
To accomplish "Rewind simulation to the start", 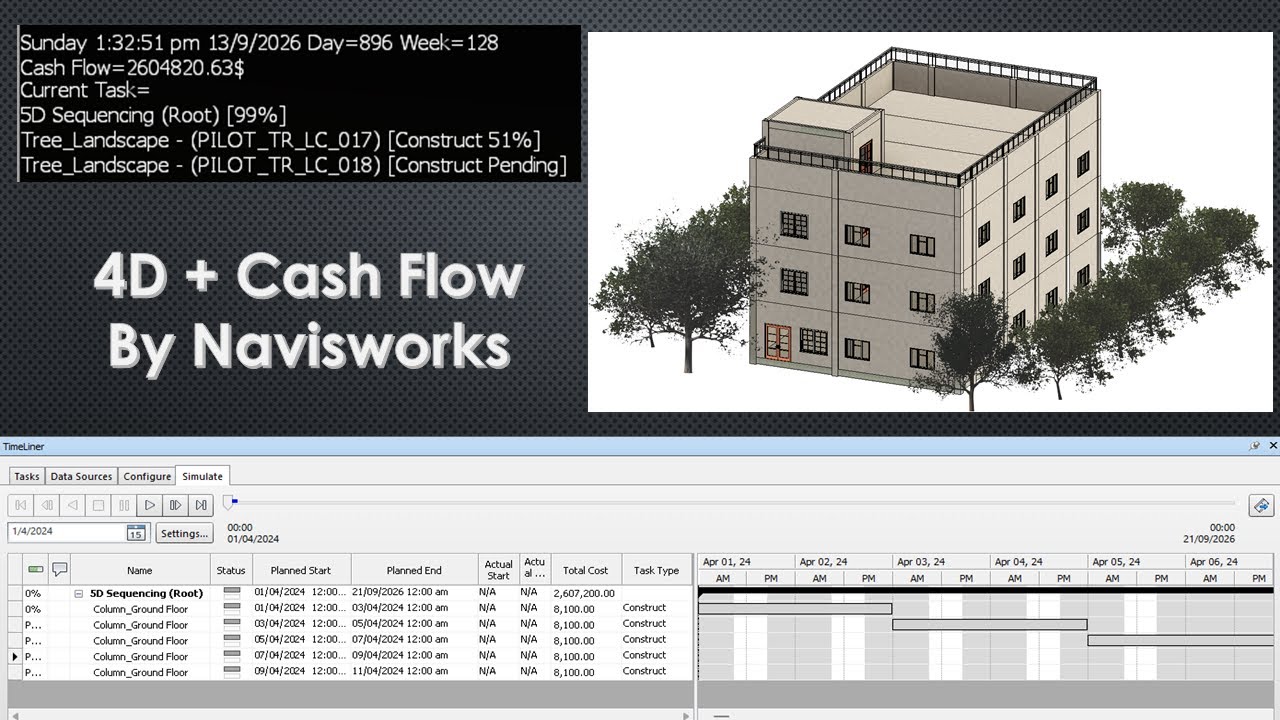I will tap(21, 505).
